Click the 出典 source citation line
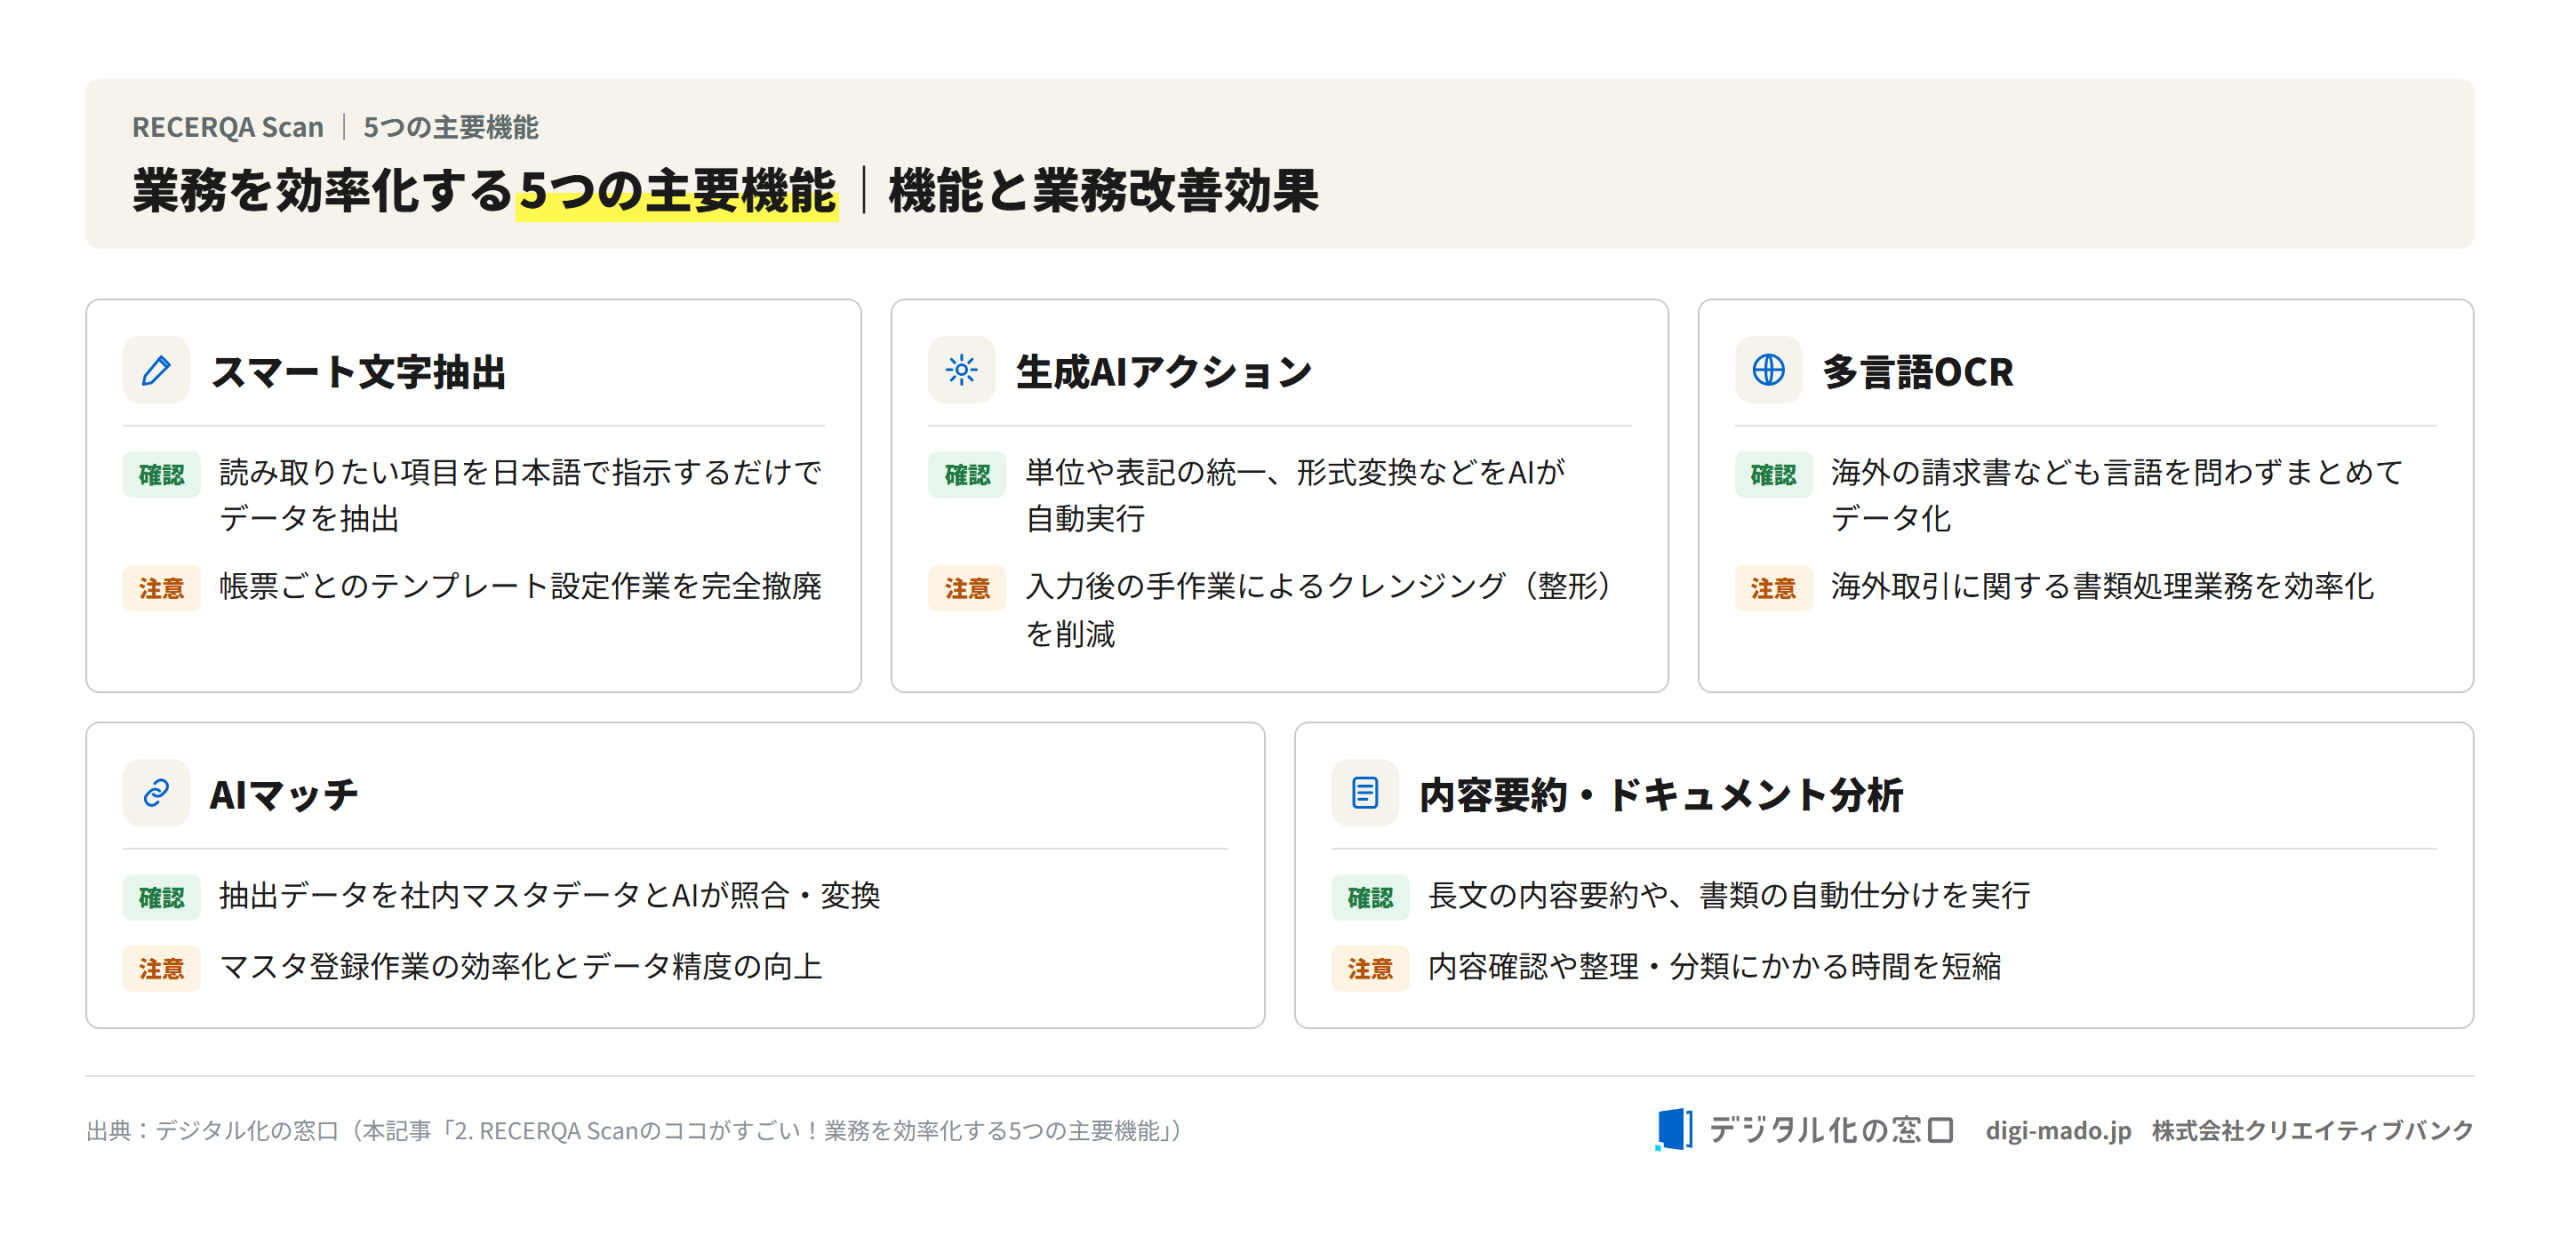This screenshot has width=2560, height=1237. tap(634, 1130)
